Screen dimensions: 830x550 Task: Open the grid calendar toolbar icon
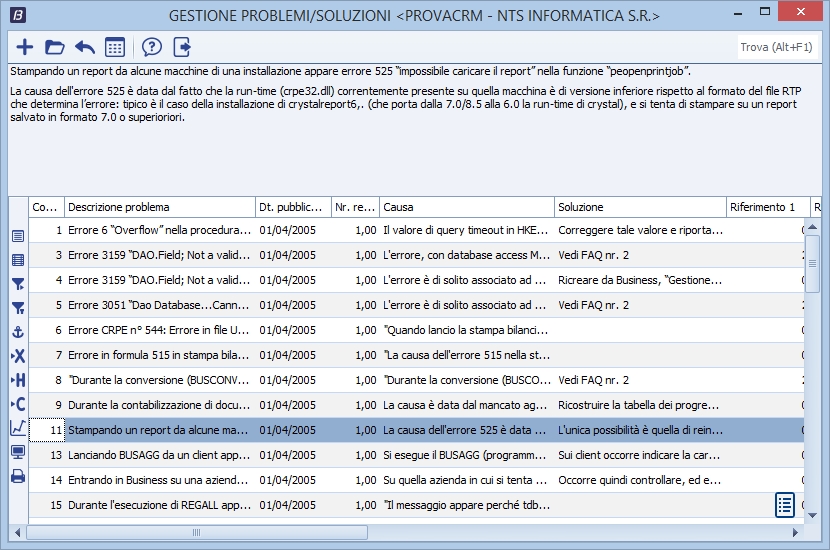pyautogui.click(x=115, y=47)
